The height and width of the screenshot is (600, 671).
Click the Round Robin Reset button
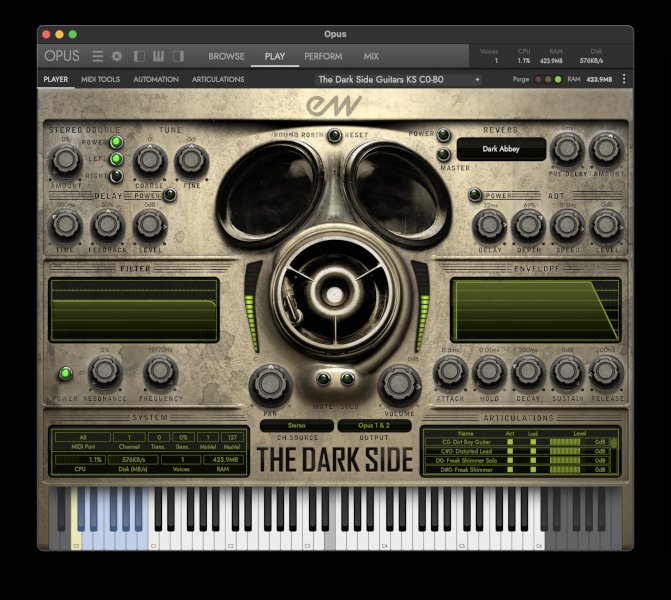point(334,135)
